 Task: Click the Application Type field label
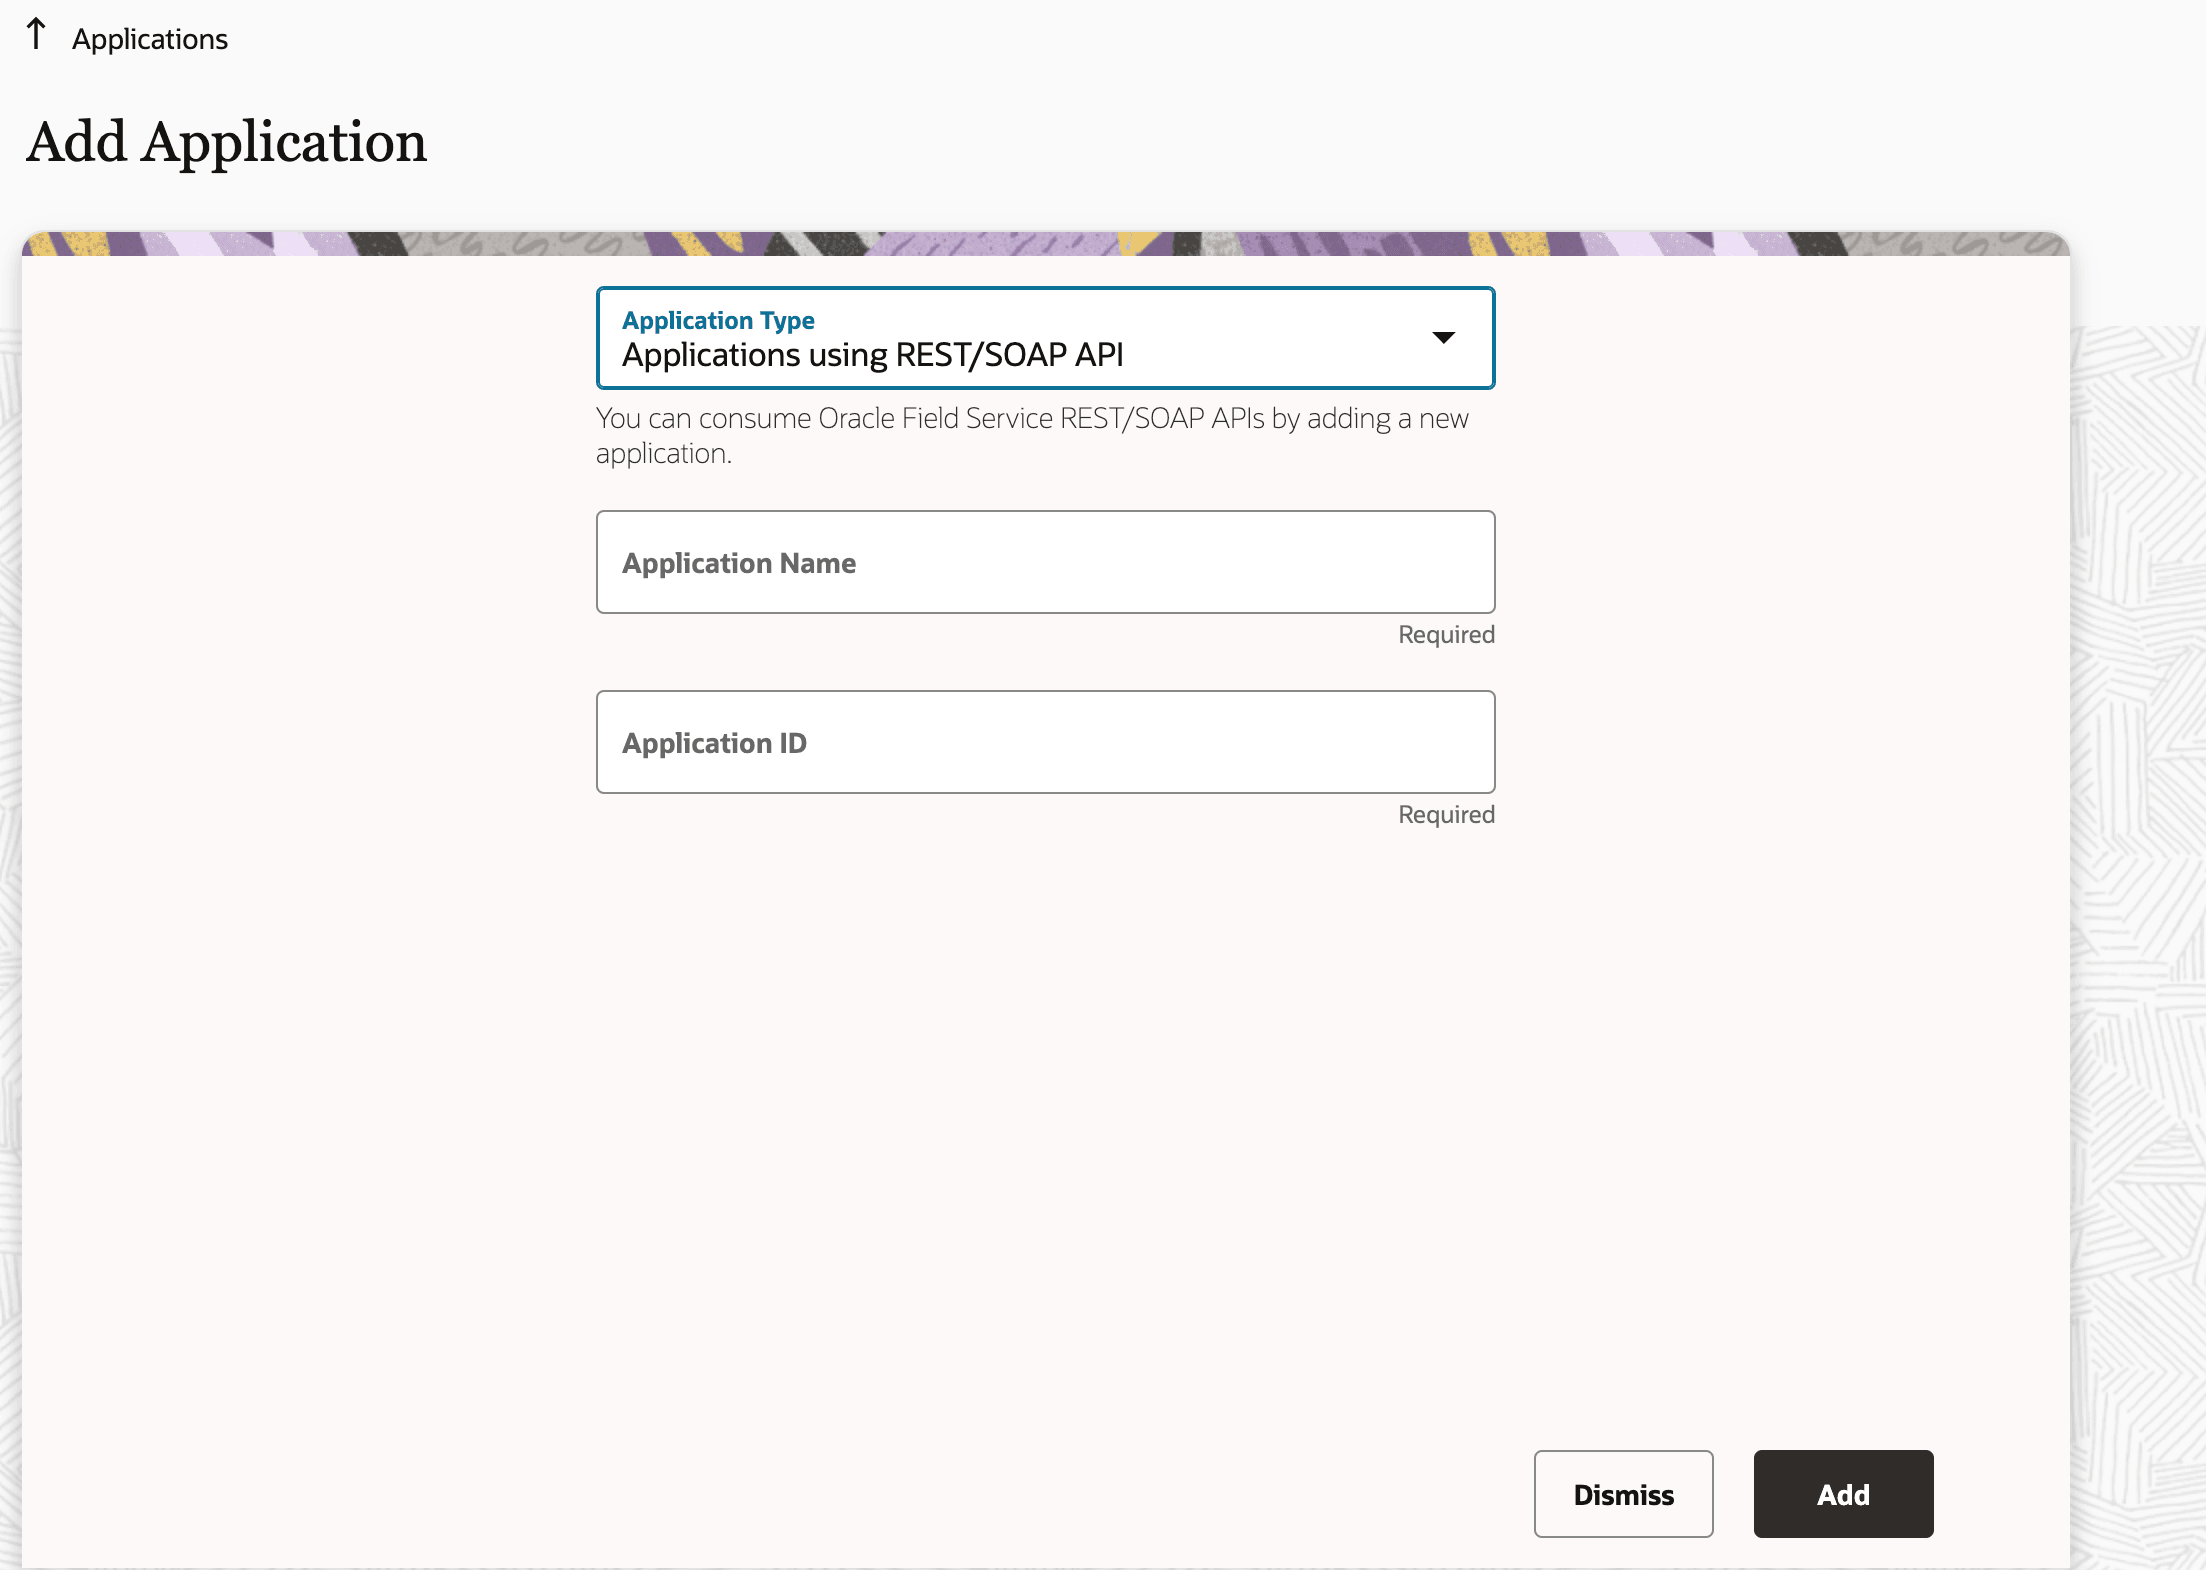718,320
